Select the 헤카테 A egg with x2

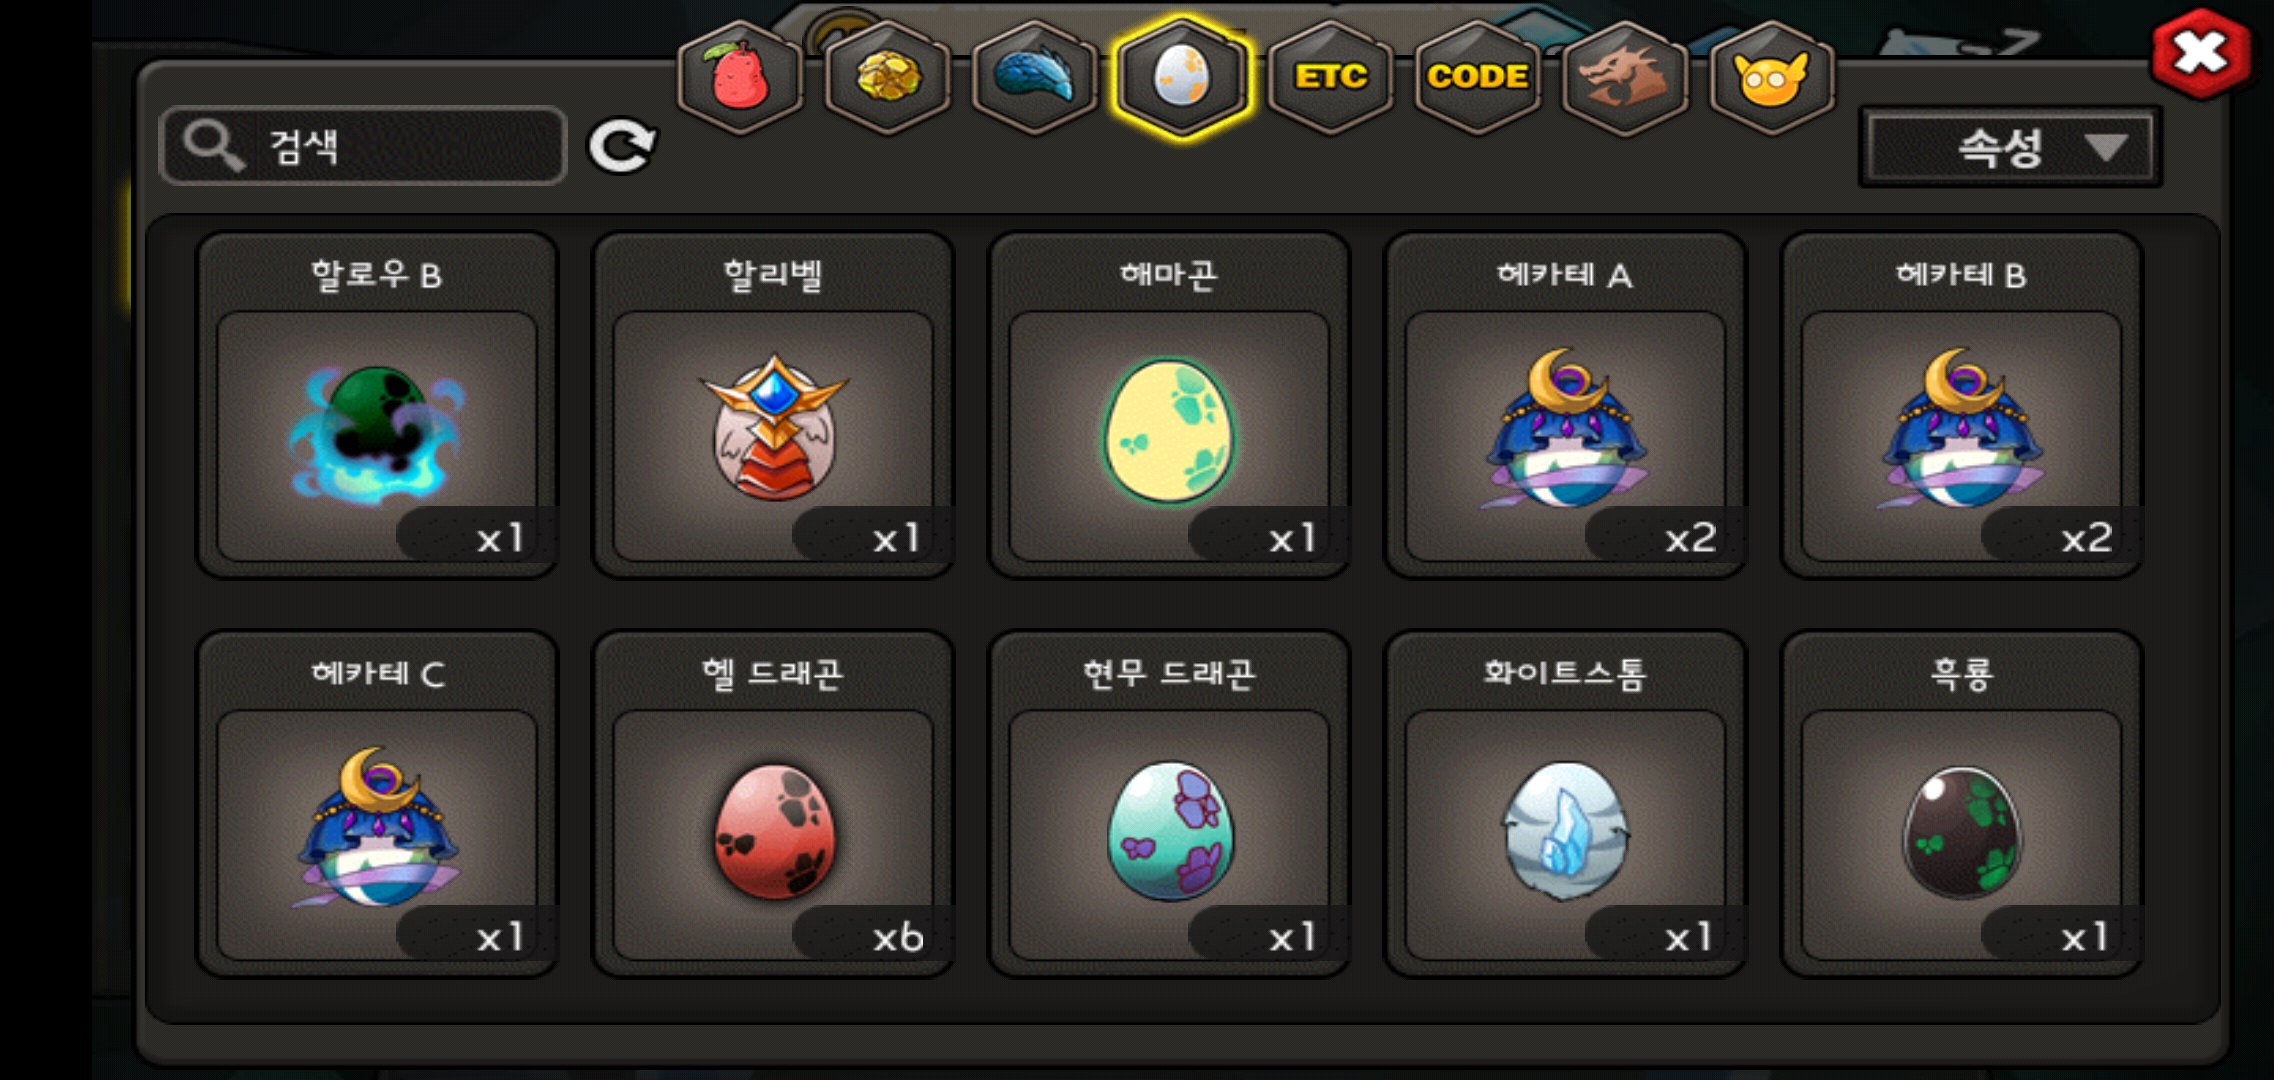point(1565,405)
